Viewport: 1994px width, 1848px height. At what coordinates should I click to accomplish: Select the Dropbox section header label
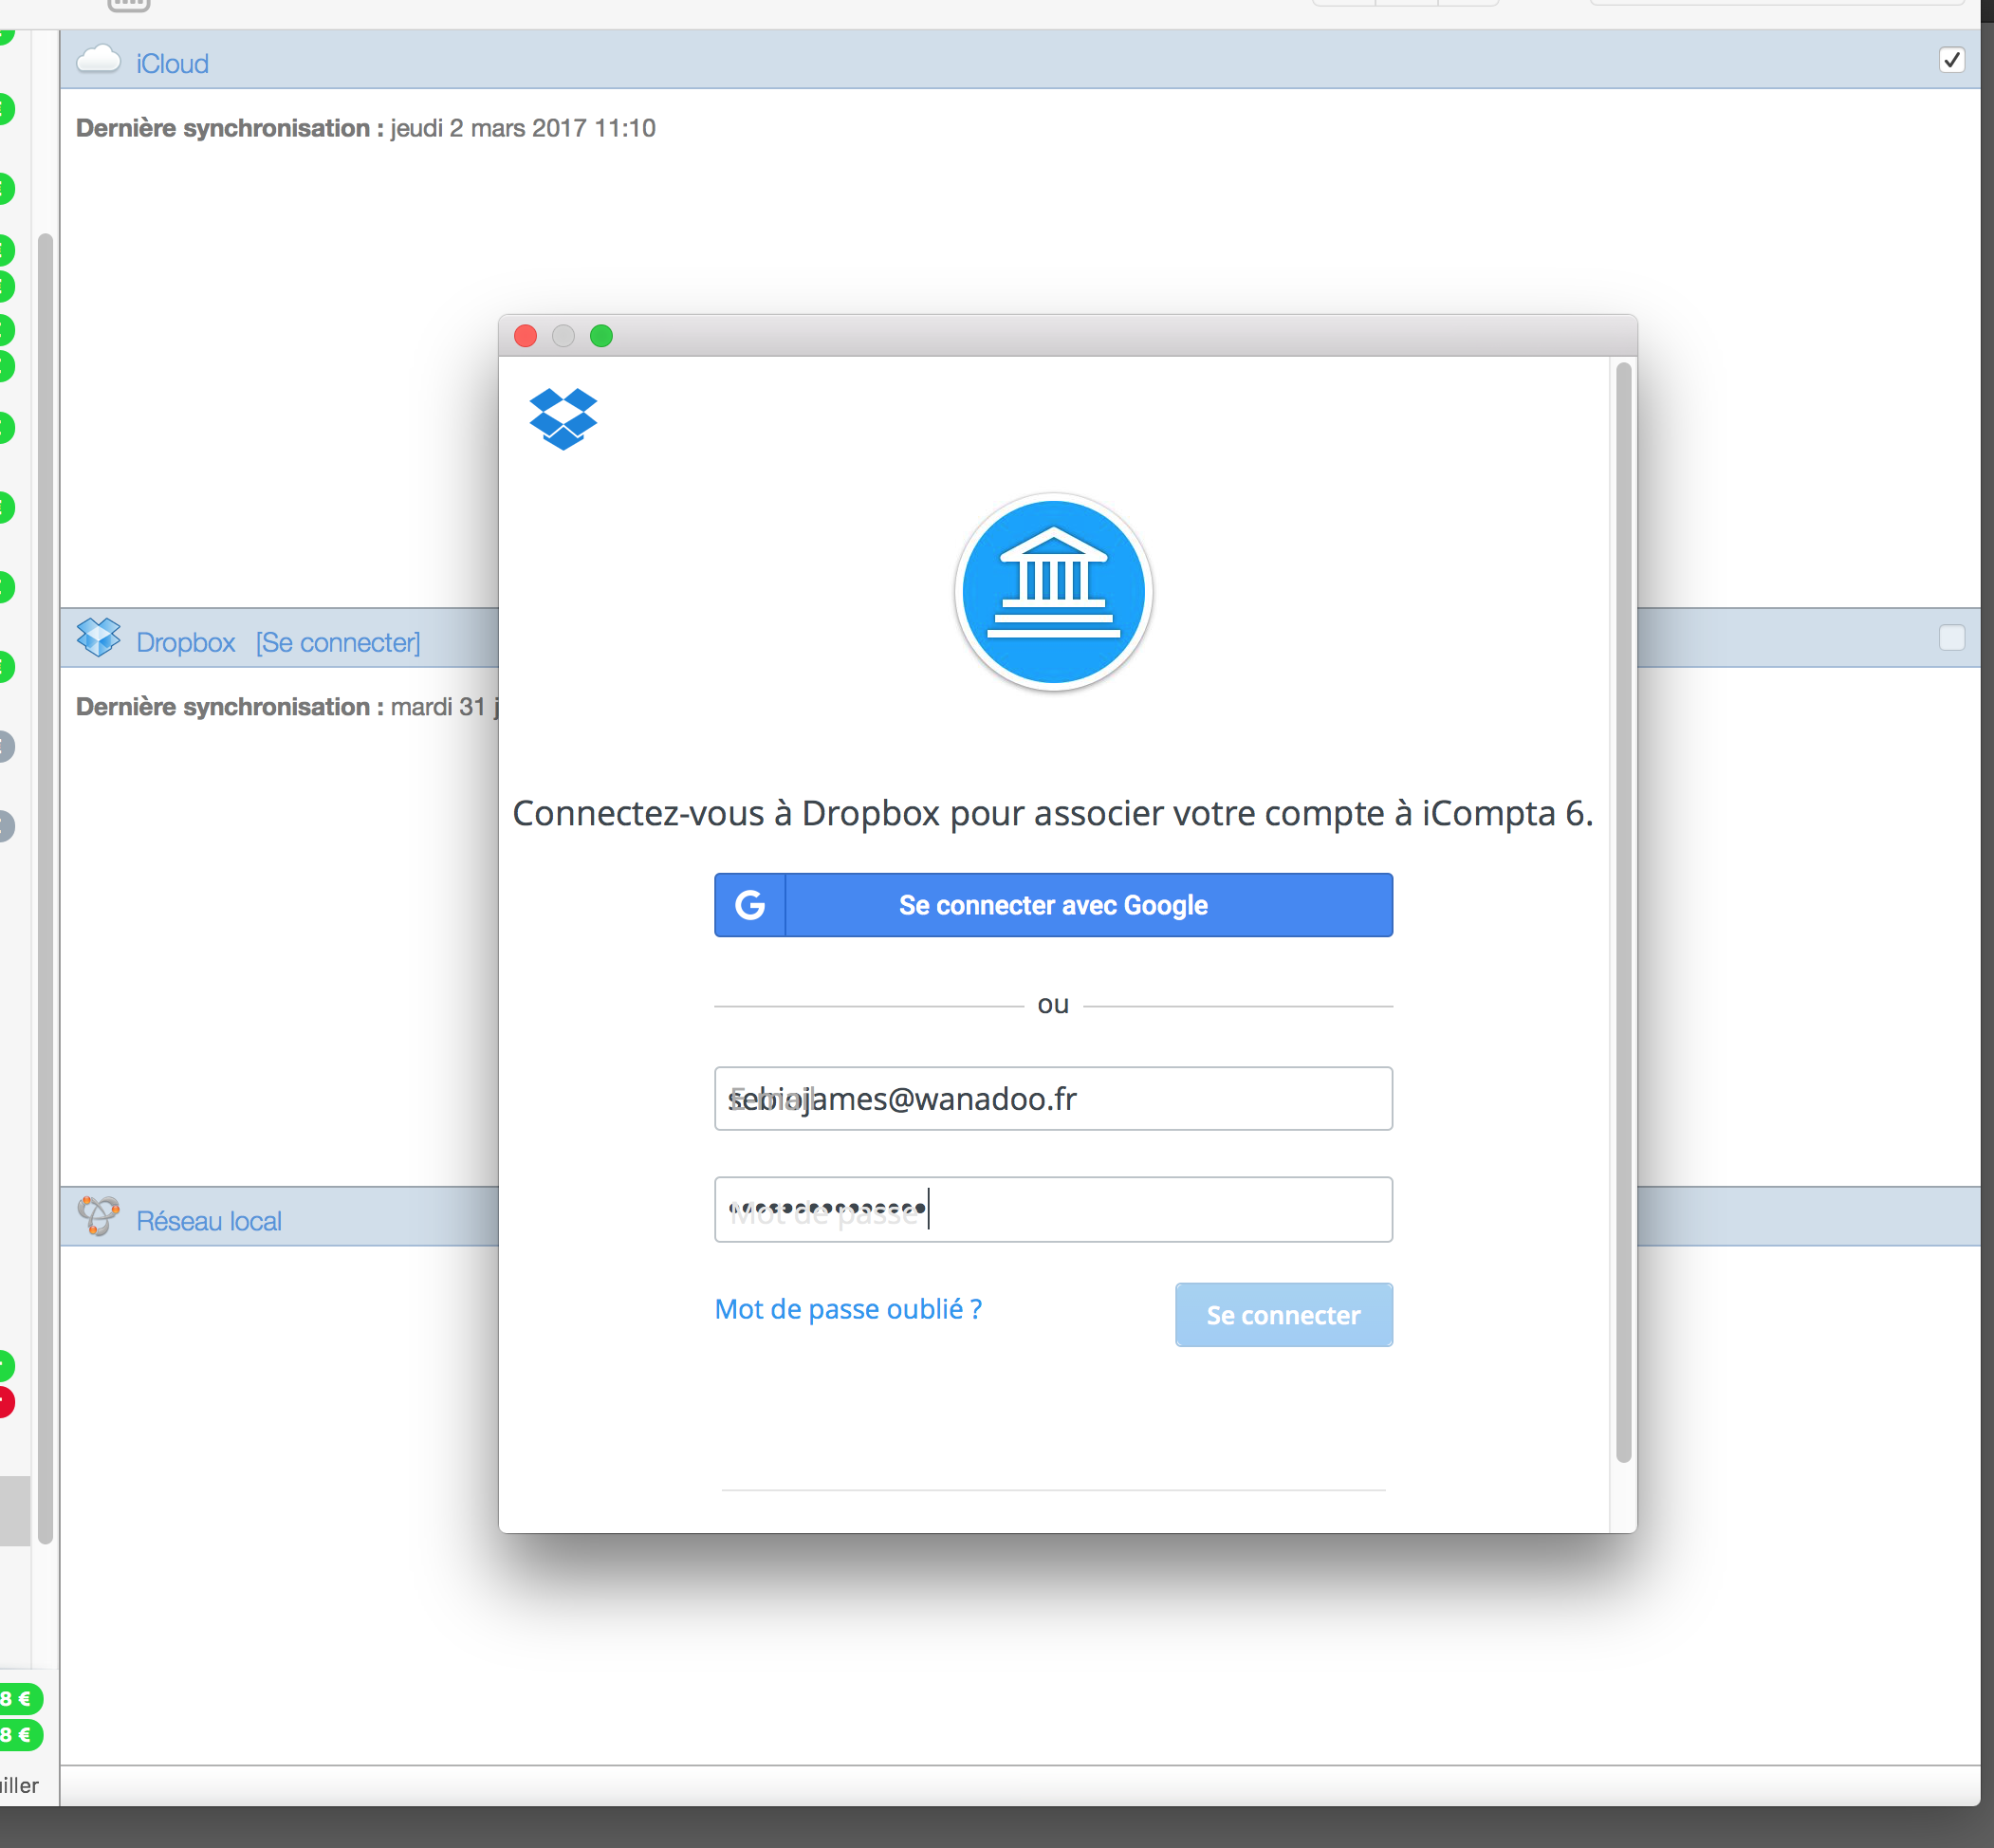(185, 642)
